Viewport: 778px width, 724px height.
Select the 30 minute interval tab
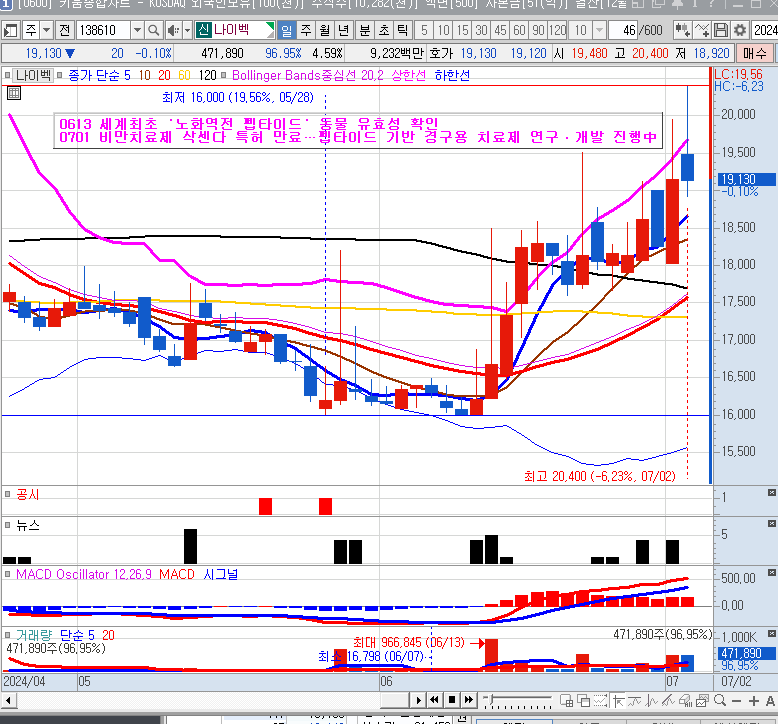(x=482, y=31)
